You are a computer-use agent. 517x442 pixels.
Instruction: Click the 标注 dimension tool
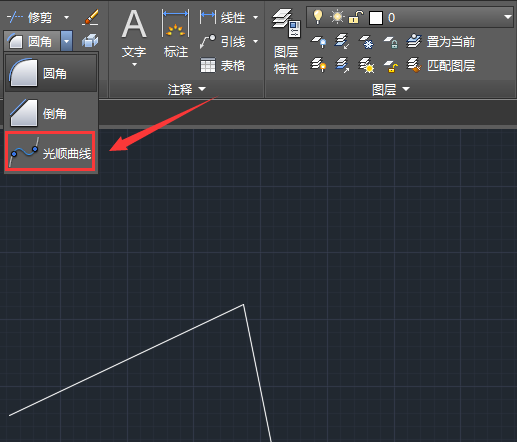[176, 33]
